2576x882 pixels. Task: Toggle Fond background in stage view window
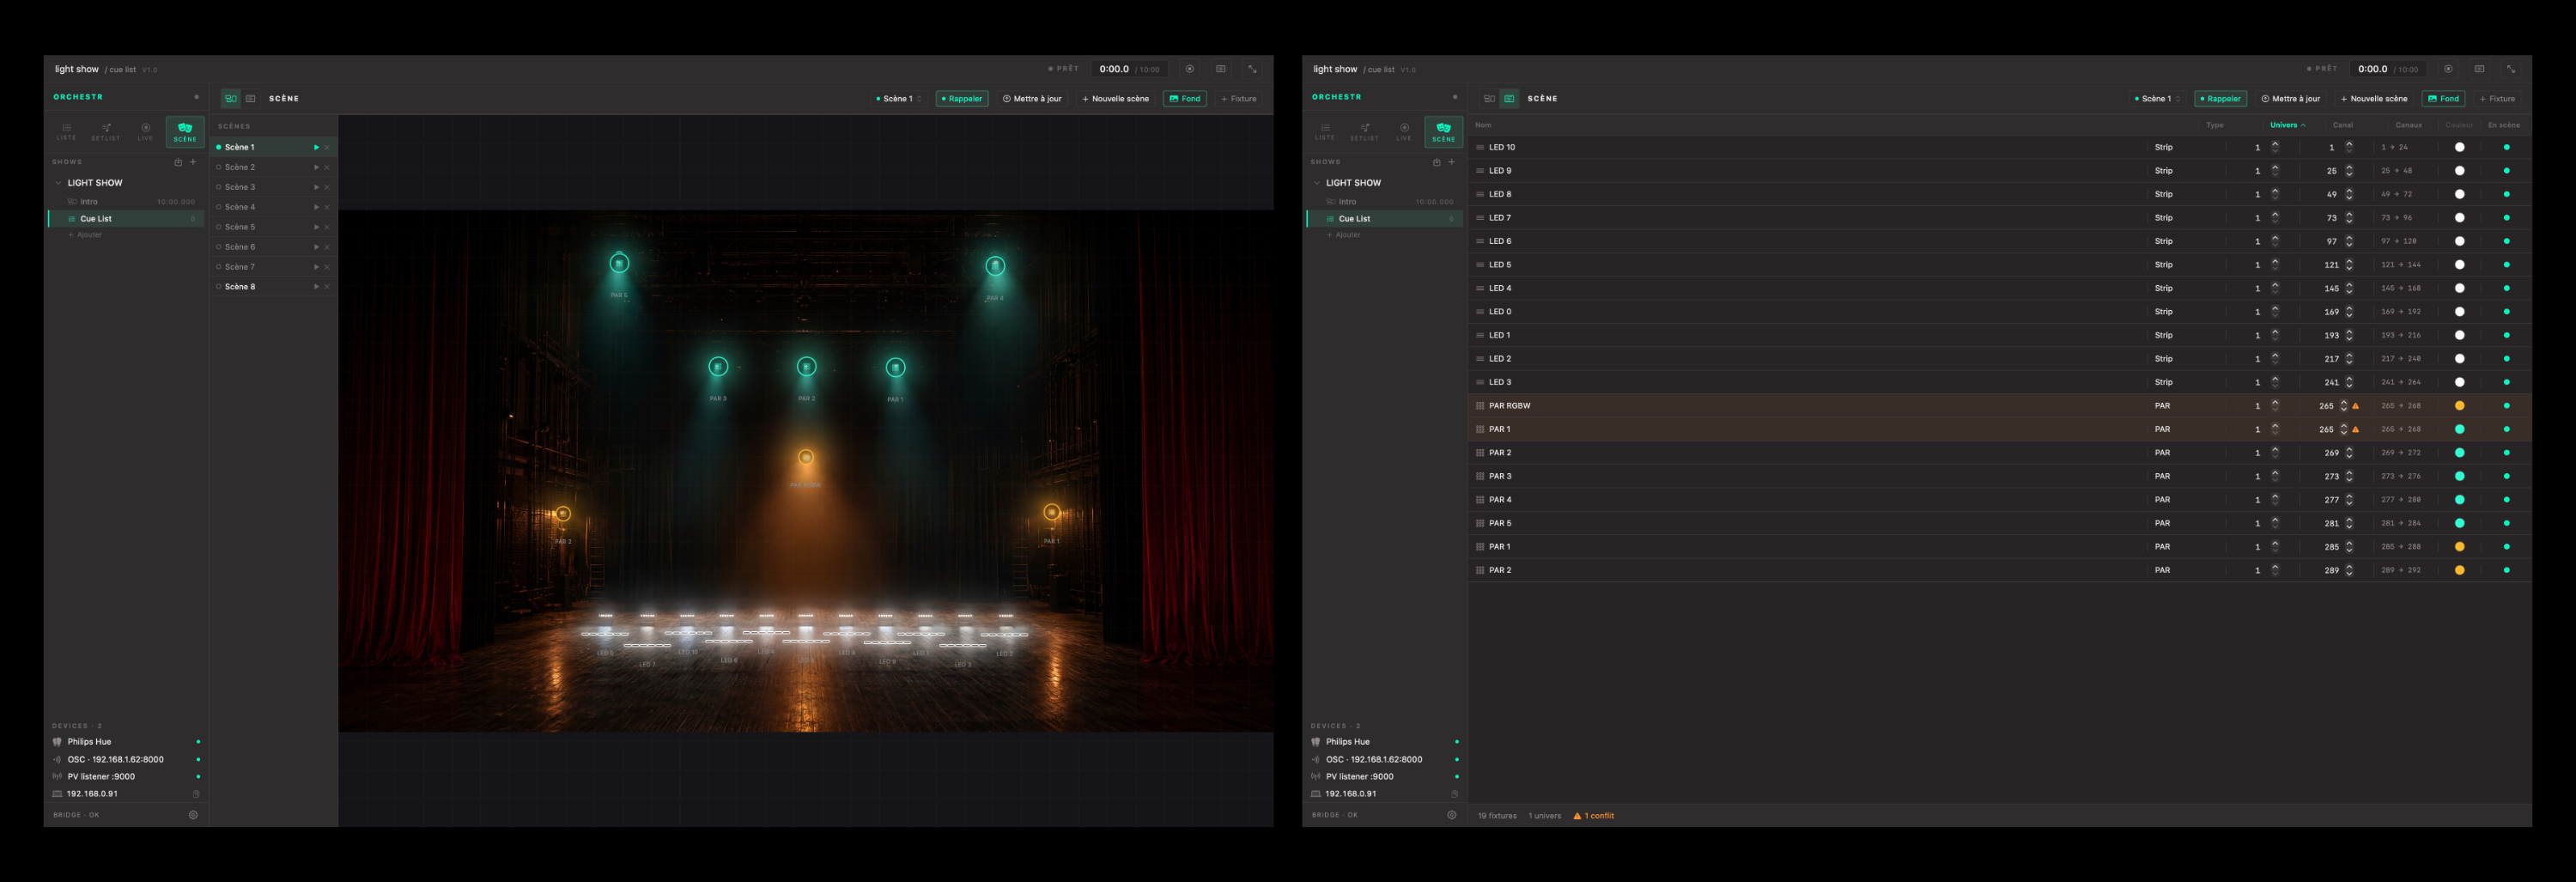(1185, 99)
